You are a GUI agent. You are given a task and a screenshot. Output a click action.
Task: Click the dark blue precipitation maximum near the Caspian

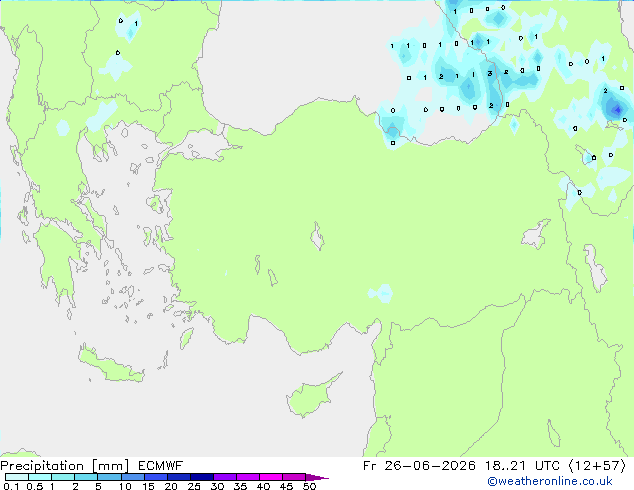(x=616, y=109)
